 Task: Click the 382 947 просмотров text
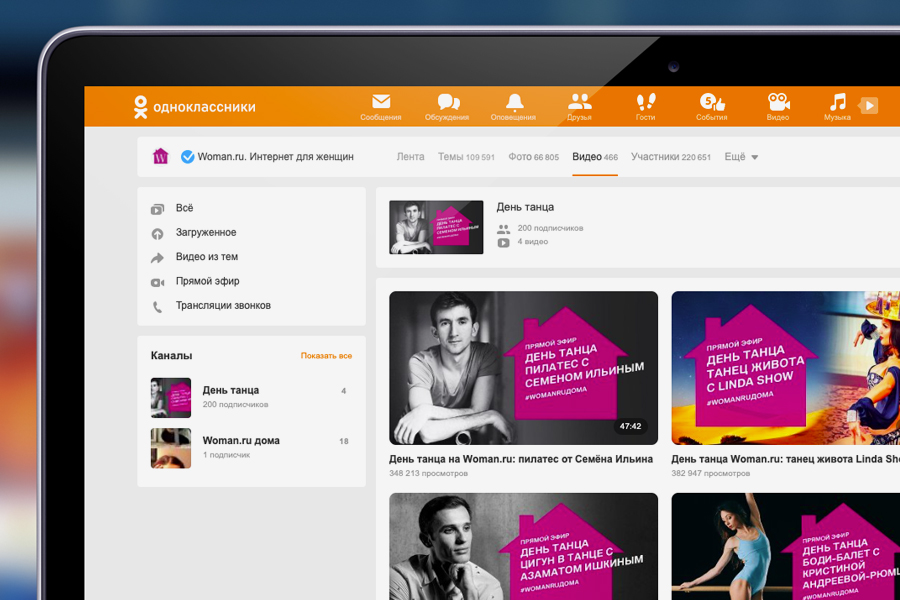(711, 474)
